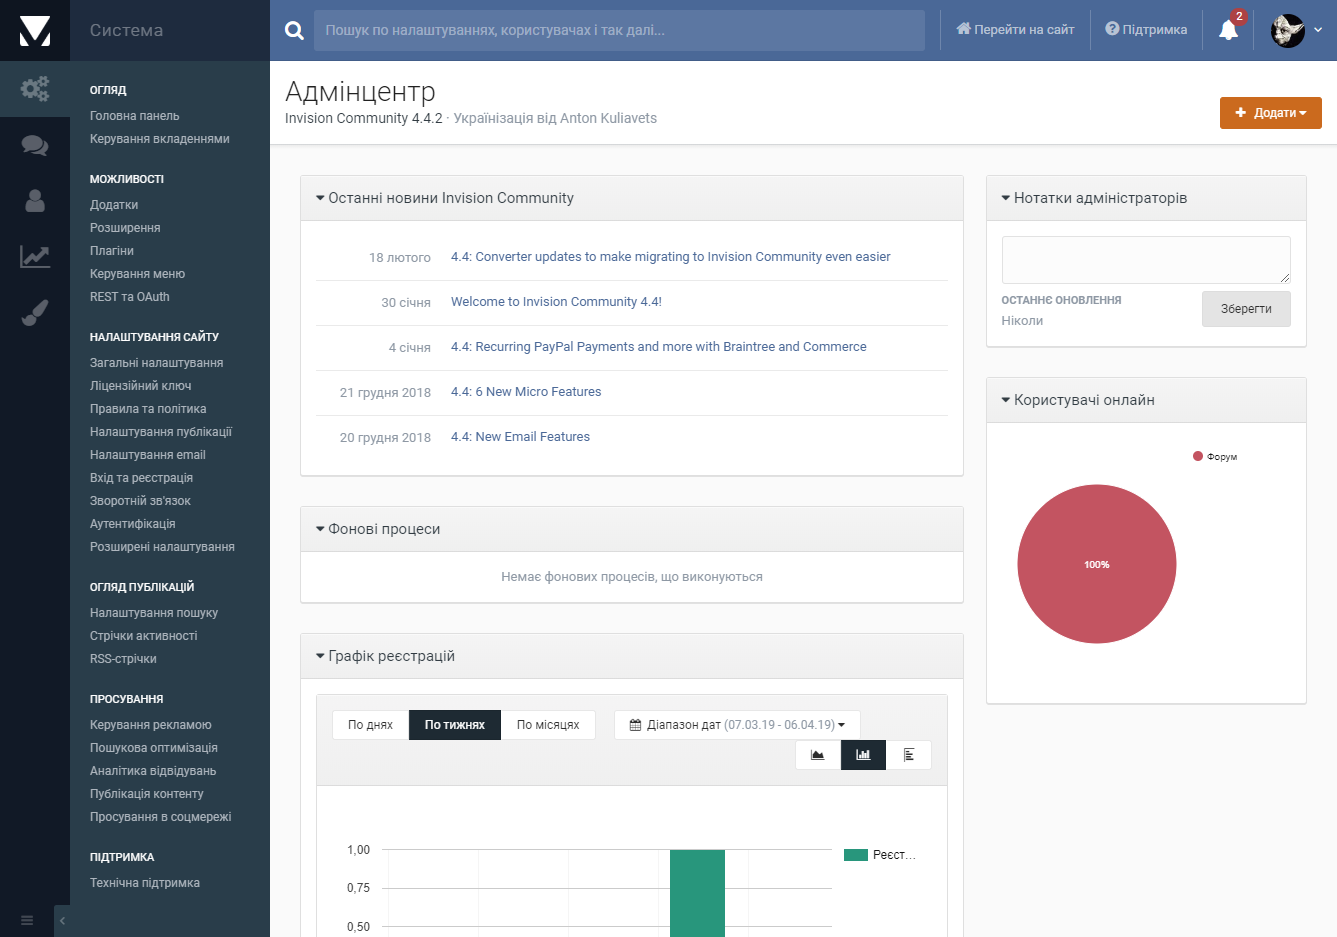Screen dimensions: 1337x937
Task: Open 'Загальні налаштування' menu item
Action: click(x=156, y=363)
